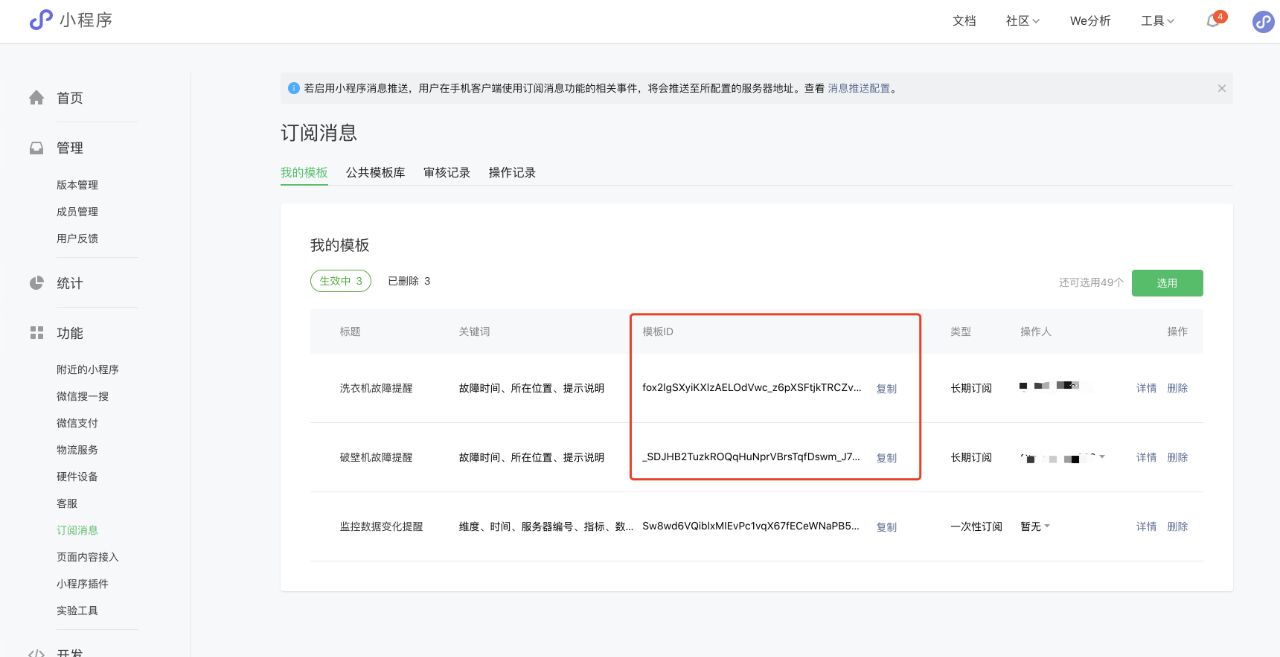Click the 关键词 column header
The width and height of the screenshot is (1280, 657).
click(x=475, y=332)
